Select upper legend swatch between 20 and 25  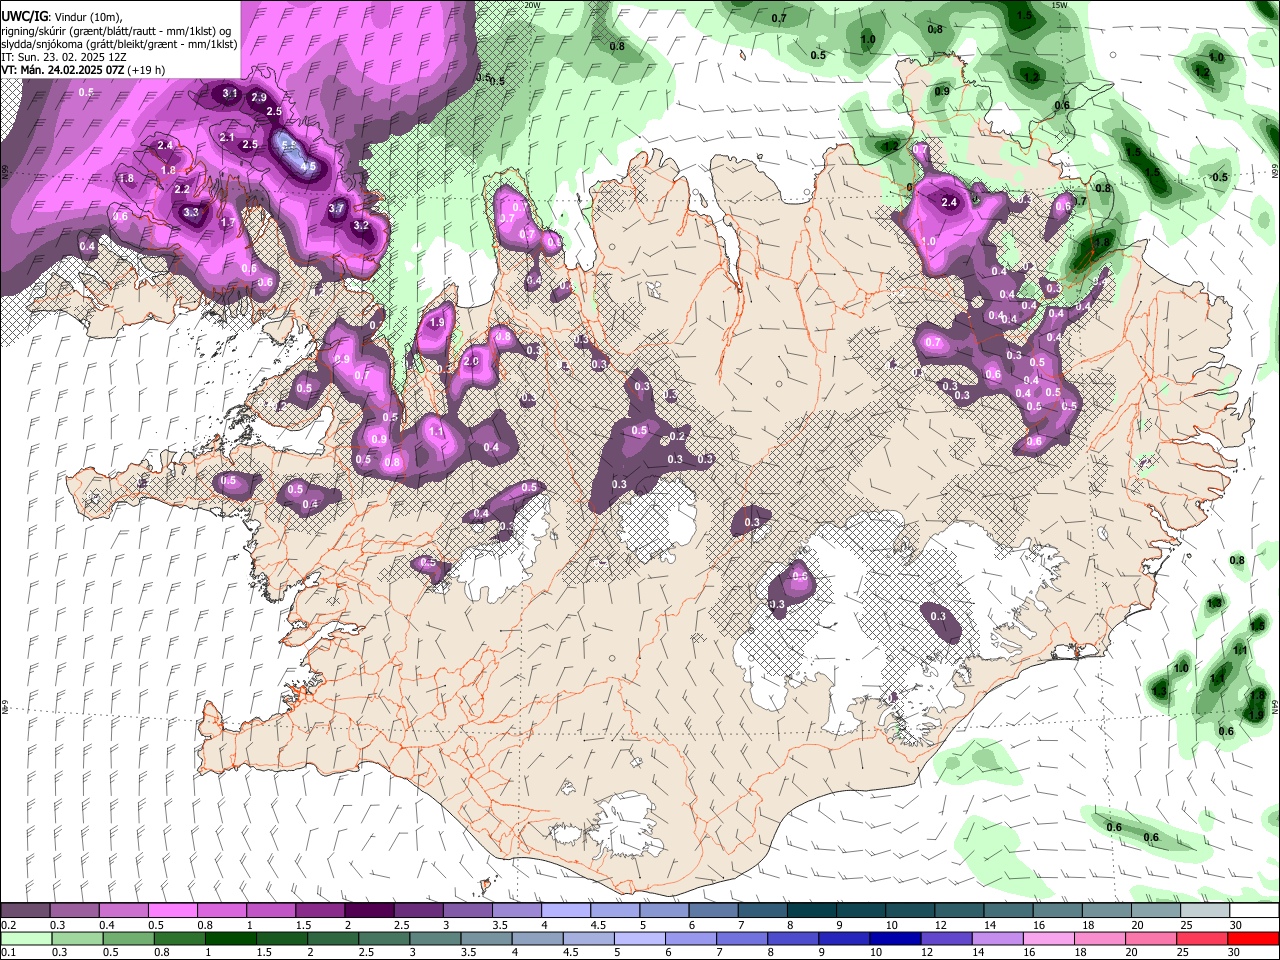(1155, 910)
